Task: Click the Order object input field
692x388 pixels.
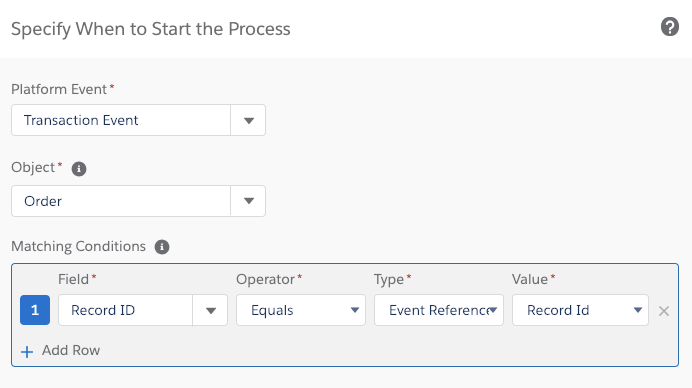Action: point(121,201)
